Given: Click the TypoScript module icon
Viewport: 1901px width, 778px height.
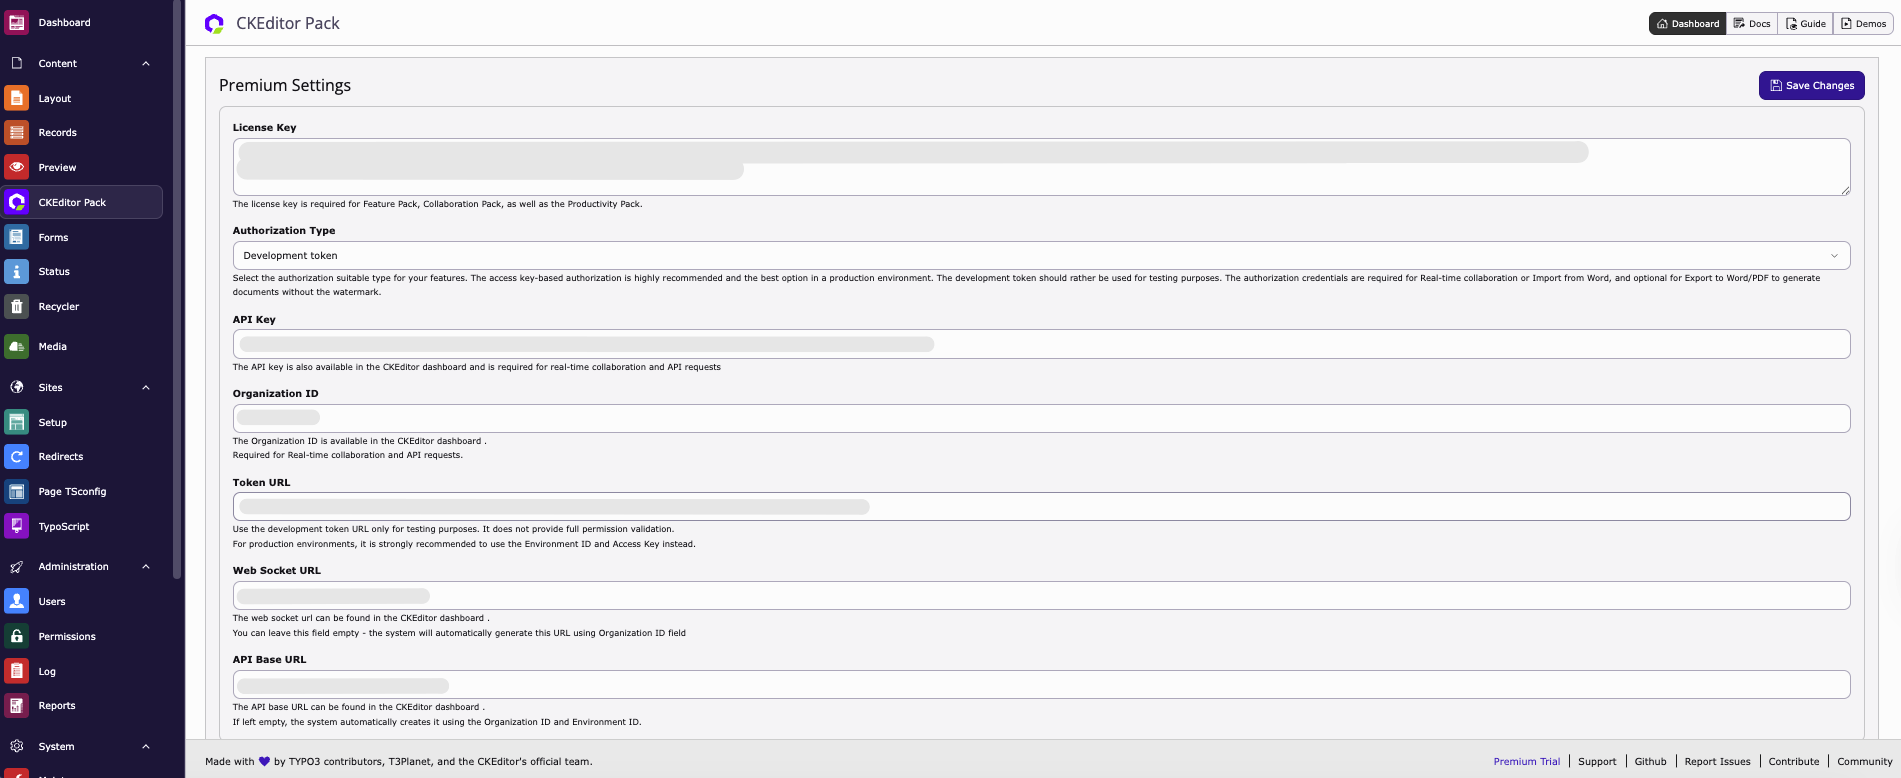Looking at the screenshot, I should pos(17,526).
